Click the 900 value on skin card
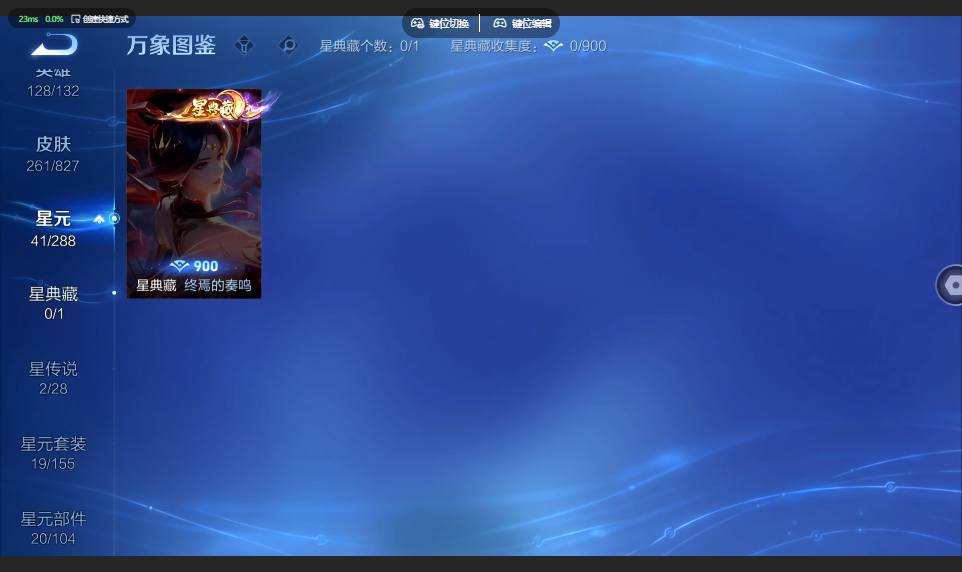 tap(206, 266)
